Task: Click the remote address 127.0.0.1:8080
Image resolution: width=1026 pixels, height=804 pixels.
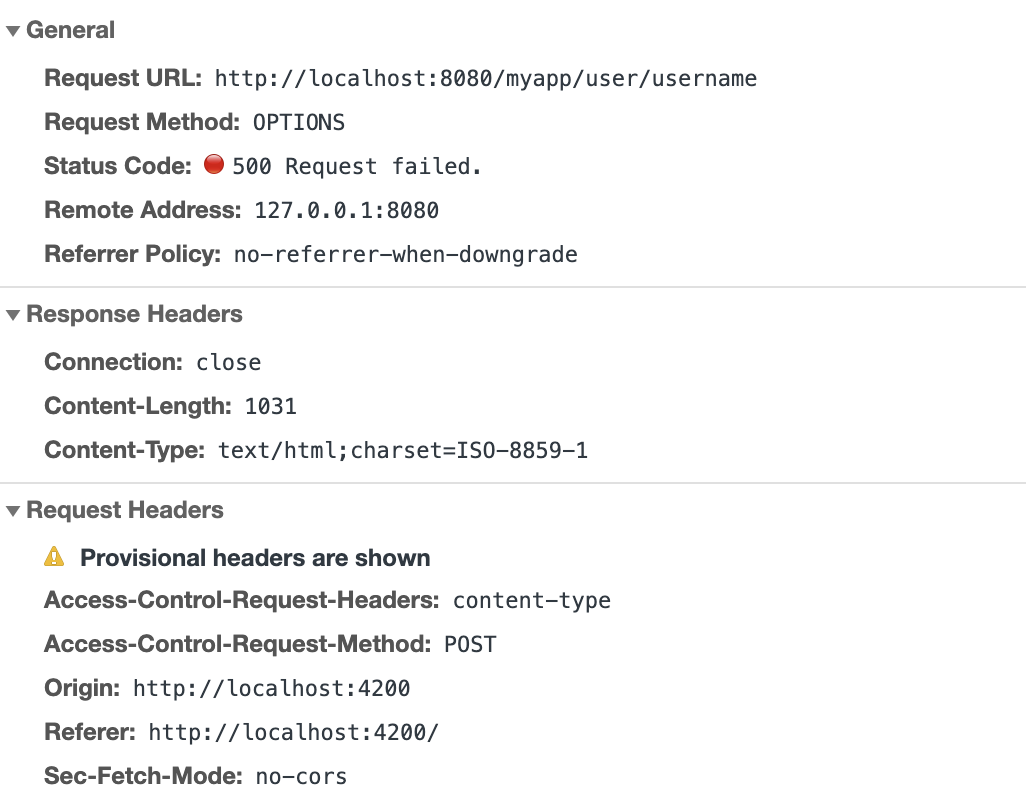Action: pos(347,211)
